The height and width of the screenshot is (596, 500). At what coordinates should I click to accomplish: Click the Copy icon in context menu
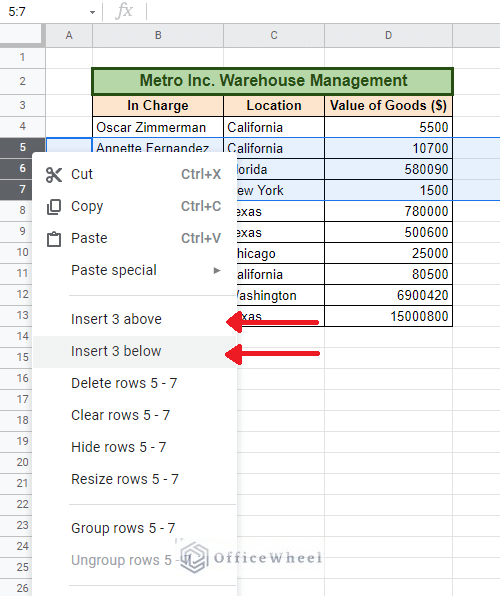pos(54,207)
